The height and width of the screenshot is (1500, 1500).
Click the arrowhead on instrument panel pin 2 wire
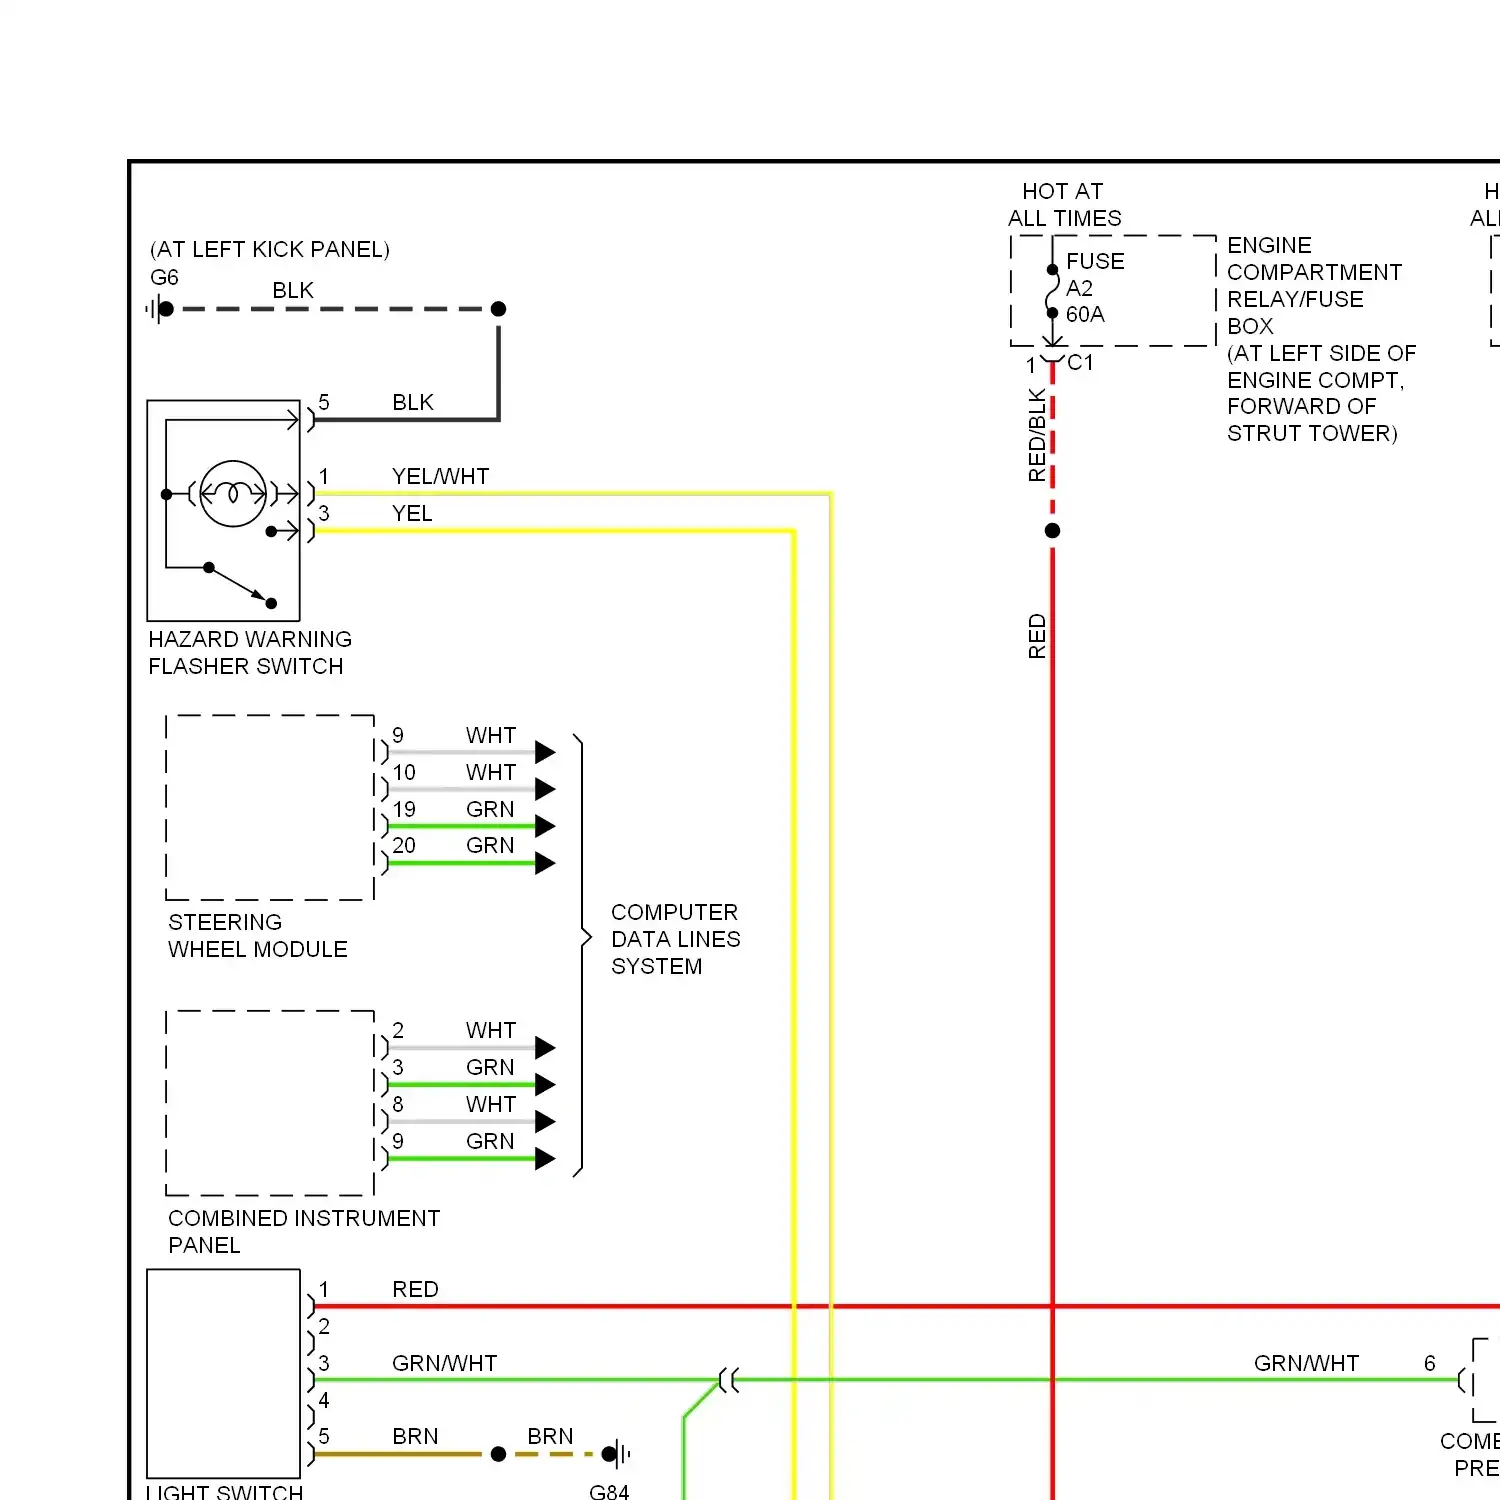click(x=545, y=1047)
